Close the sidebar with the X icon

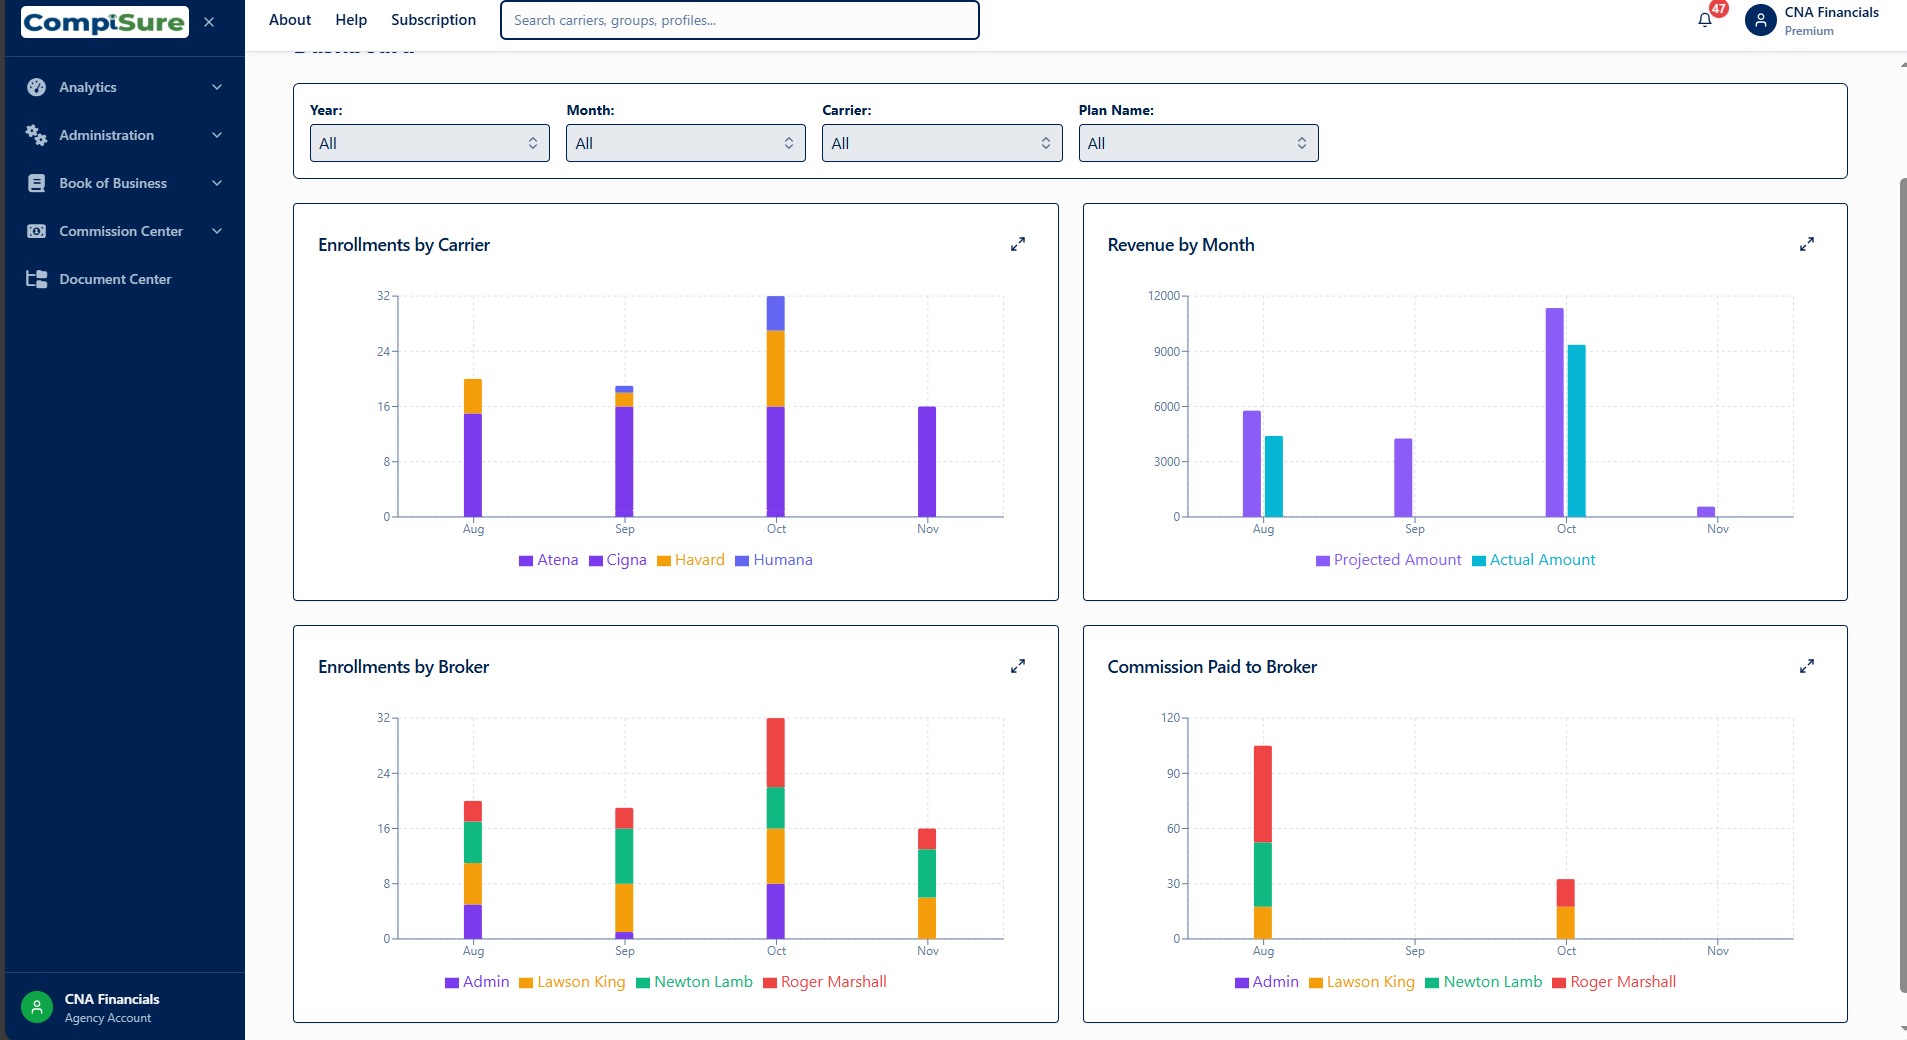point(209,22)
